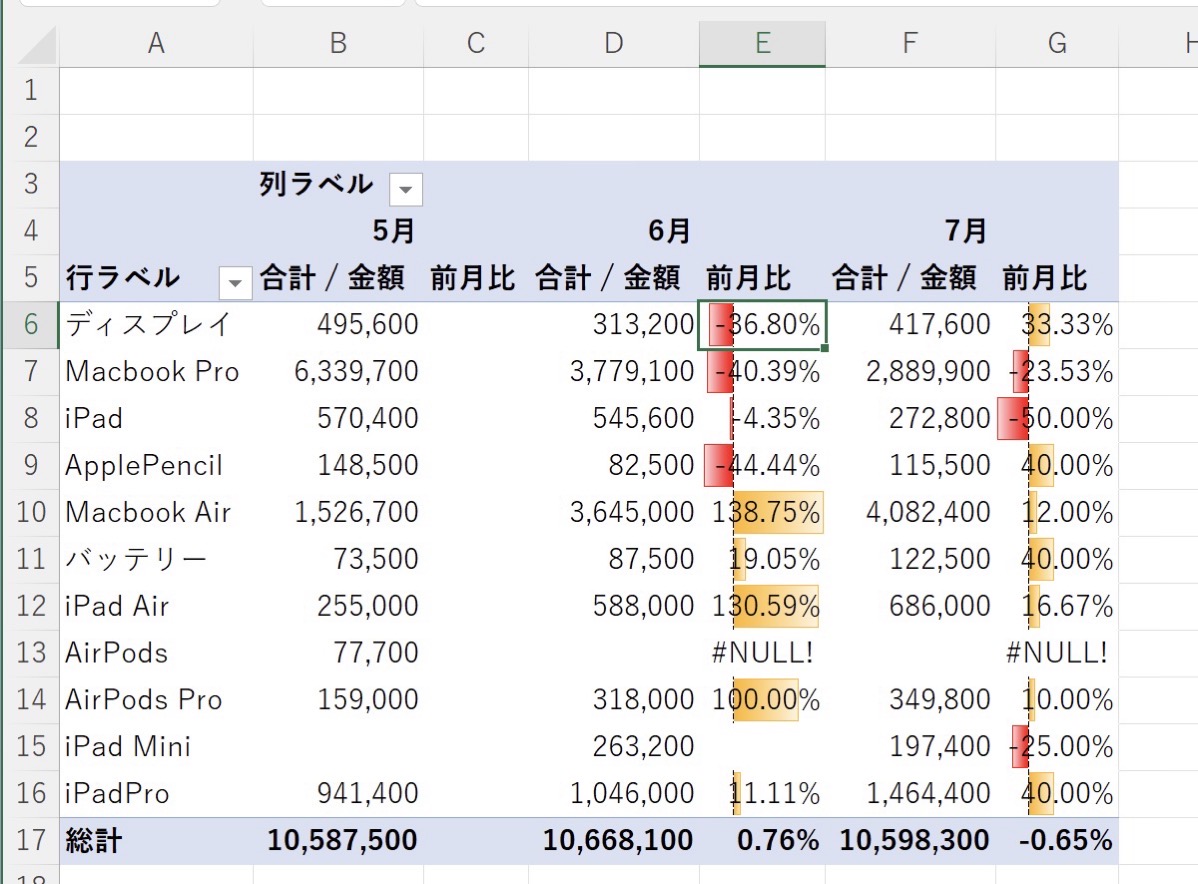Click the Macbook Air row label
Image resolution: width=1198 pixels, height=884 pixels.
point(148,512)
